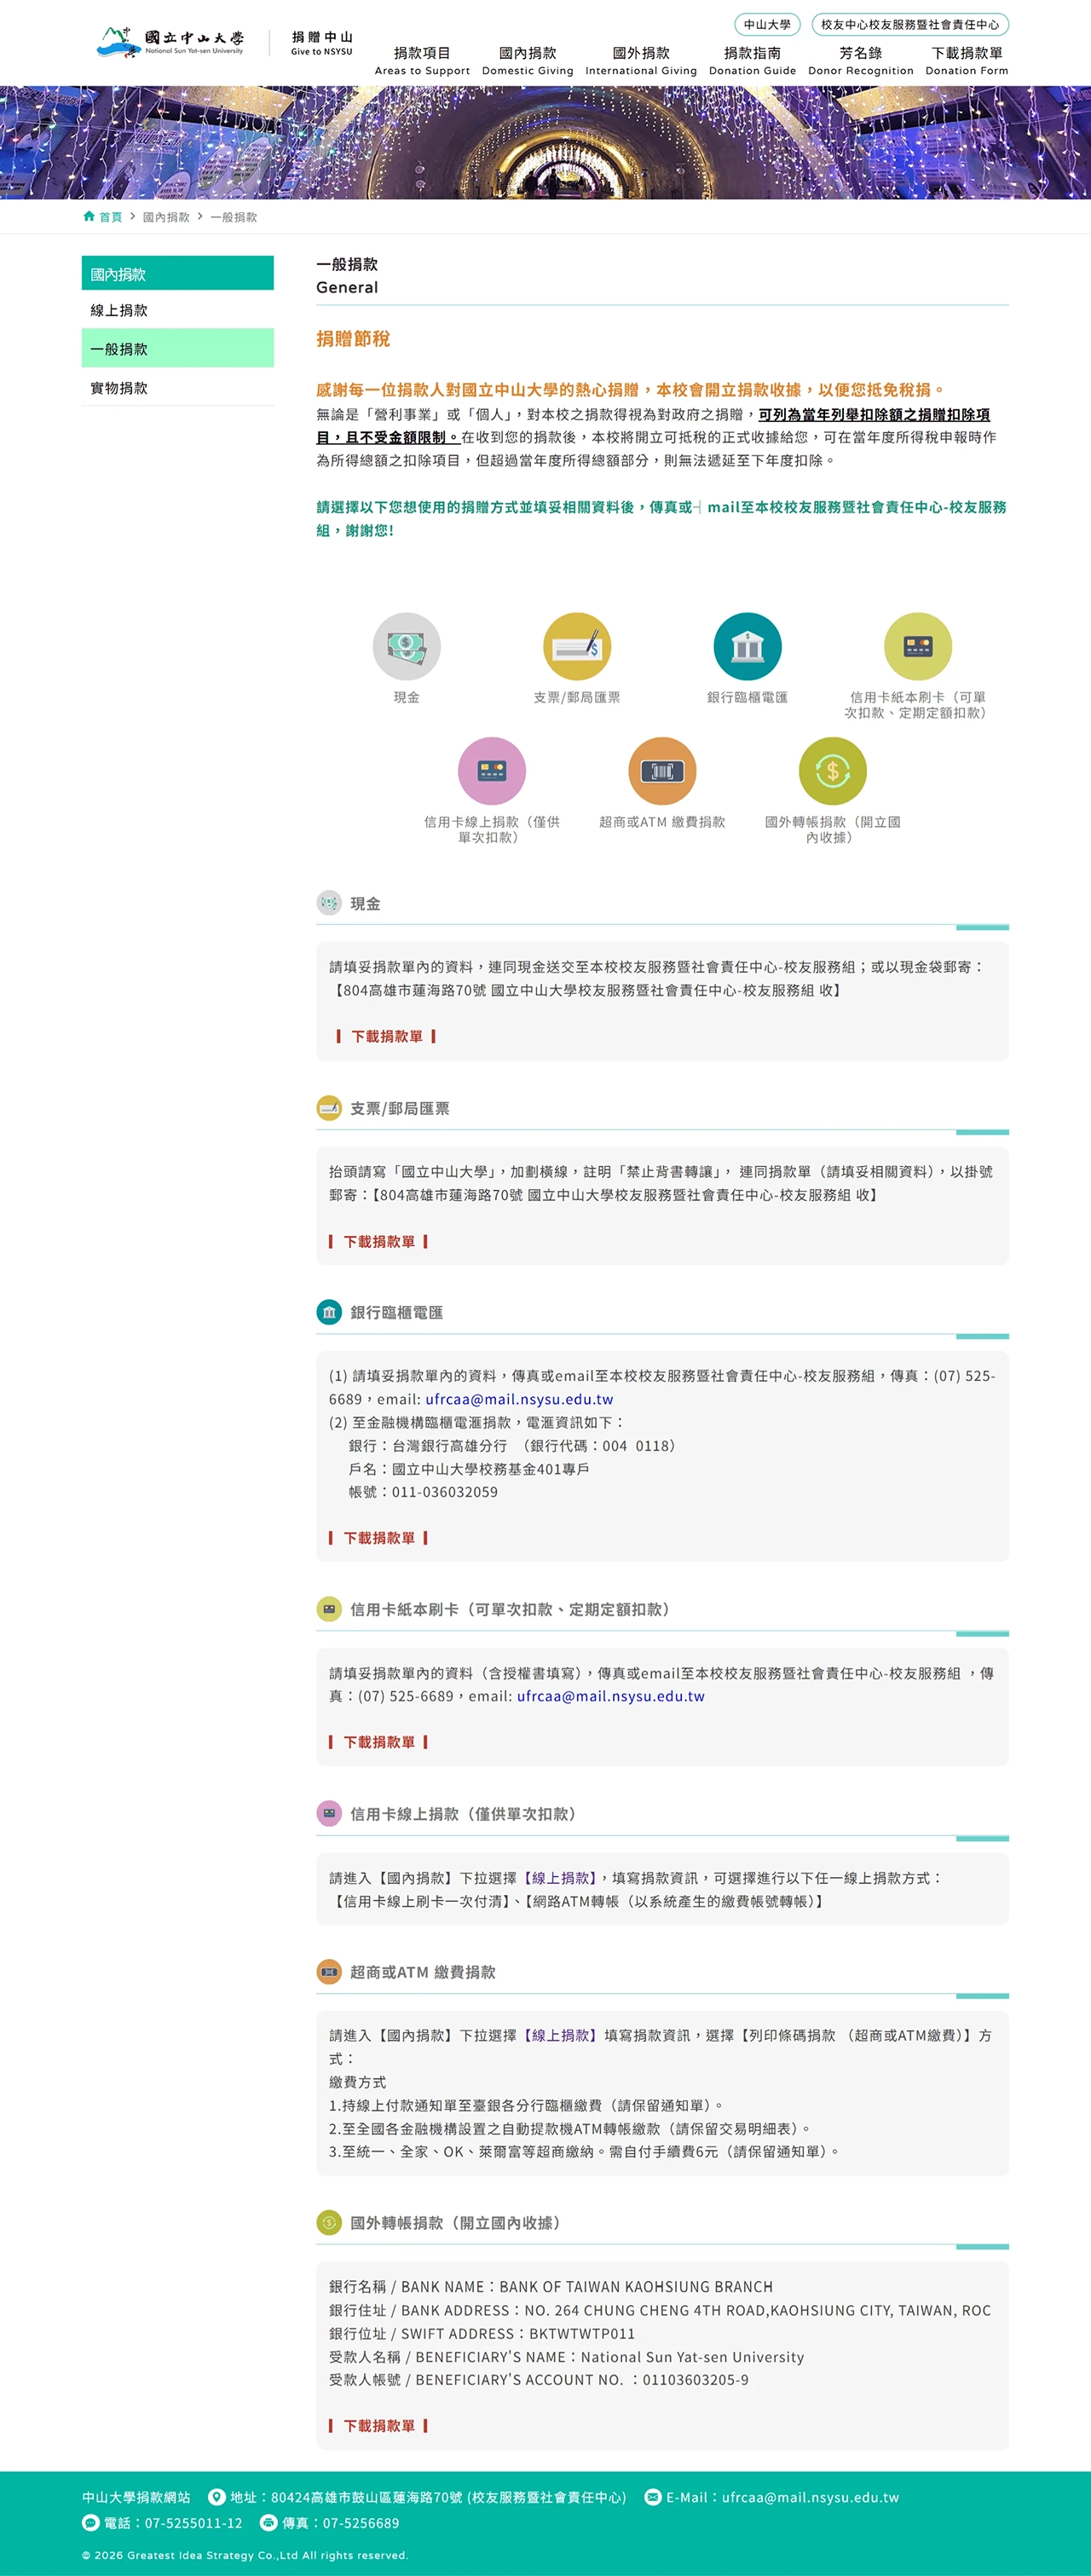Viewport: 1091px width, 2576px height.
Task: Click the small bank icon beside 銀行臨櫃電匯 heading
Action: [329, 1312]
